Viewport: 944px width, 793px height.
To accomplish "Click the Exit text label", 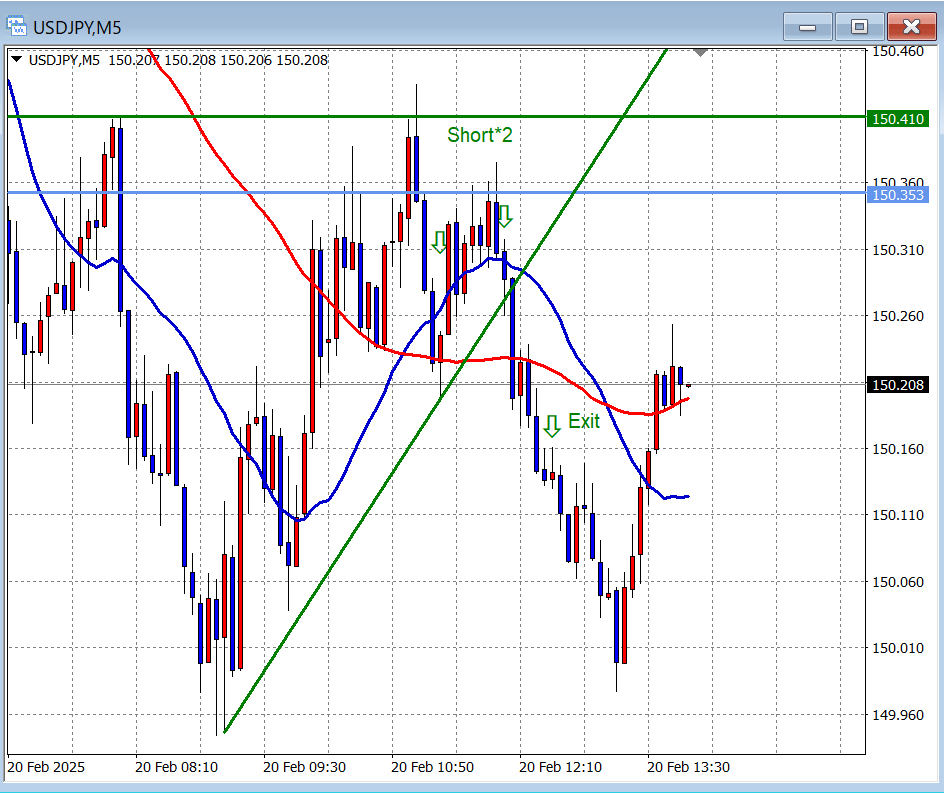I will (x=584, y=421).
